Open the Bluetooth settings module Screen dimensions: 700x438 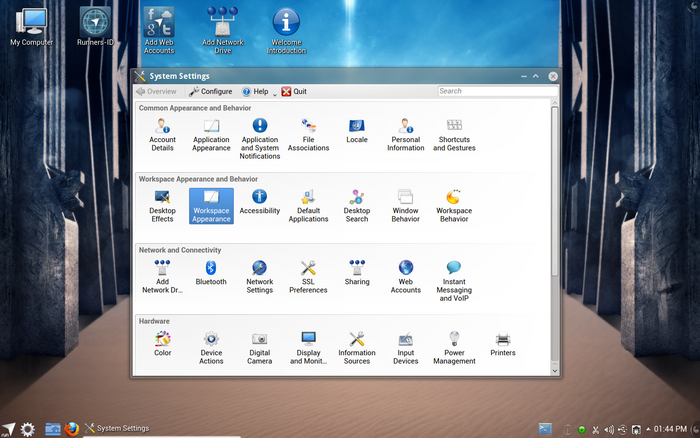211,275
